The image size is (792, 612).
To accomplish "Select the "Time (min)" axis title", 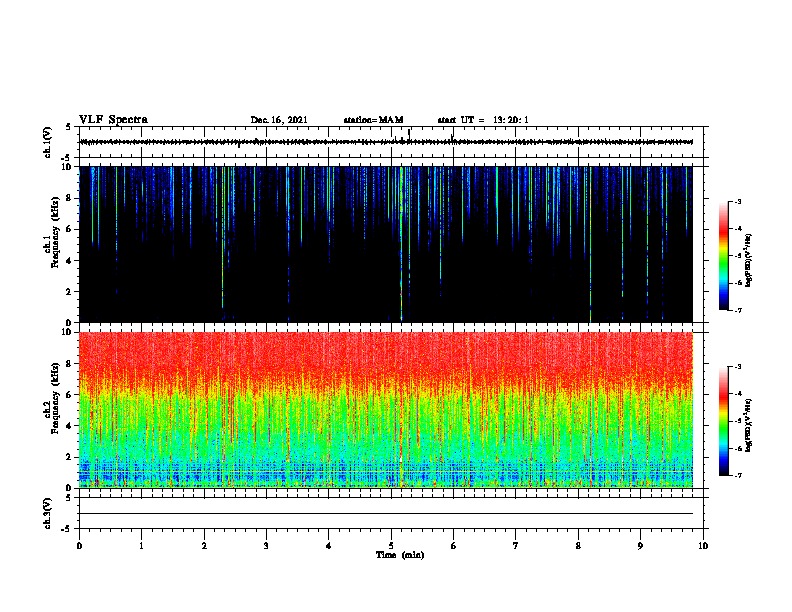I will tap(400, 555).
